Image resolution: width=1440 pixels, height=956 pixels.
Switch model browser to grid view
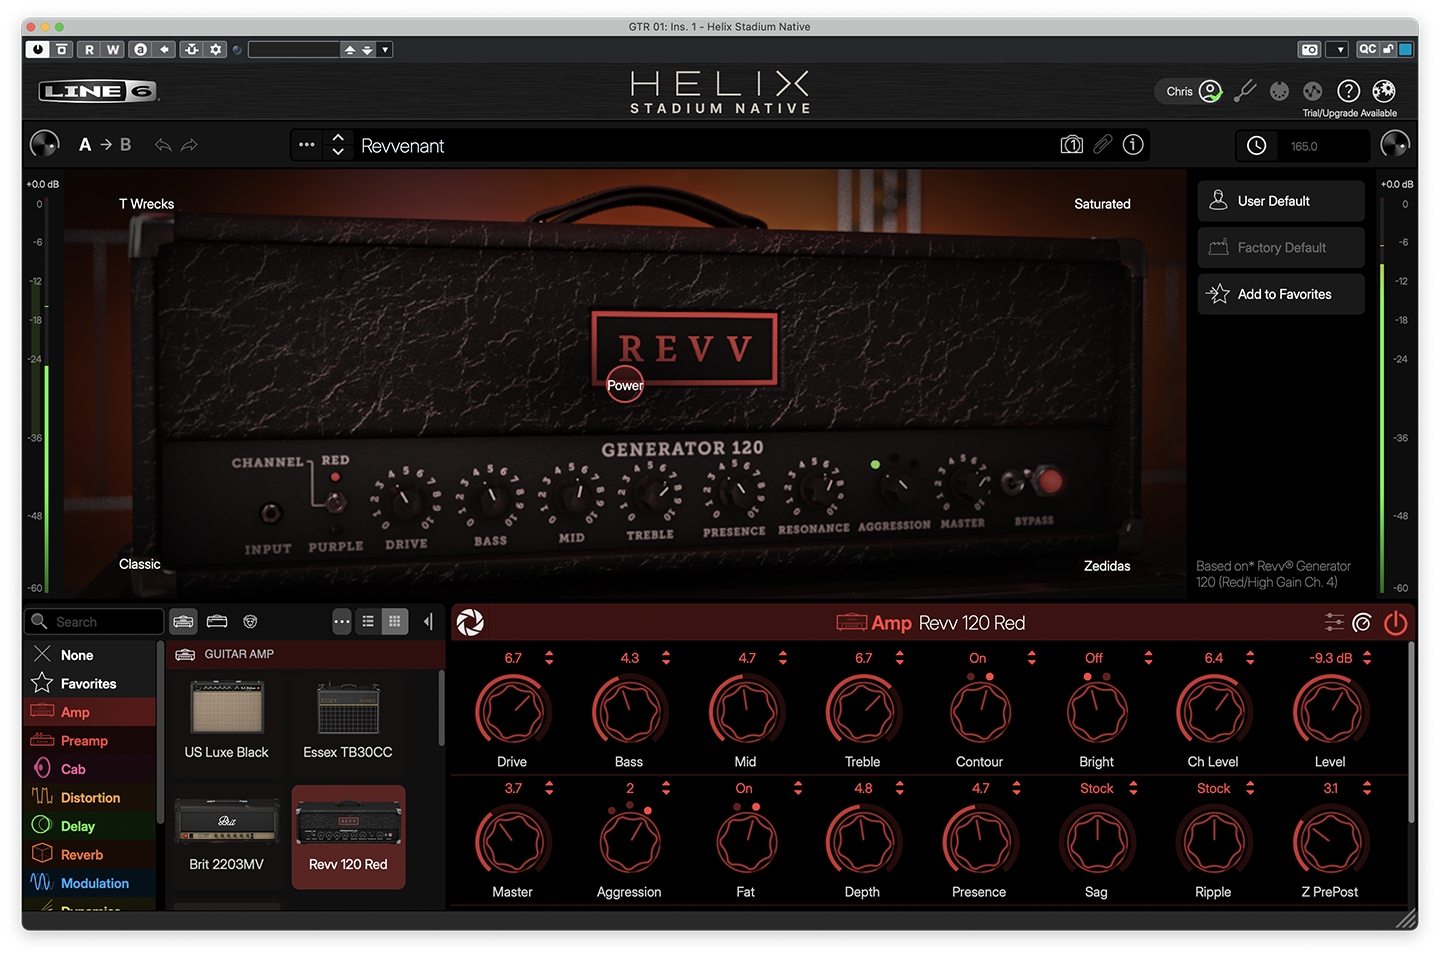(395, 622)
